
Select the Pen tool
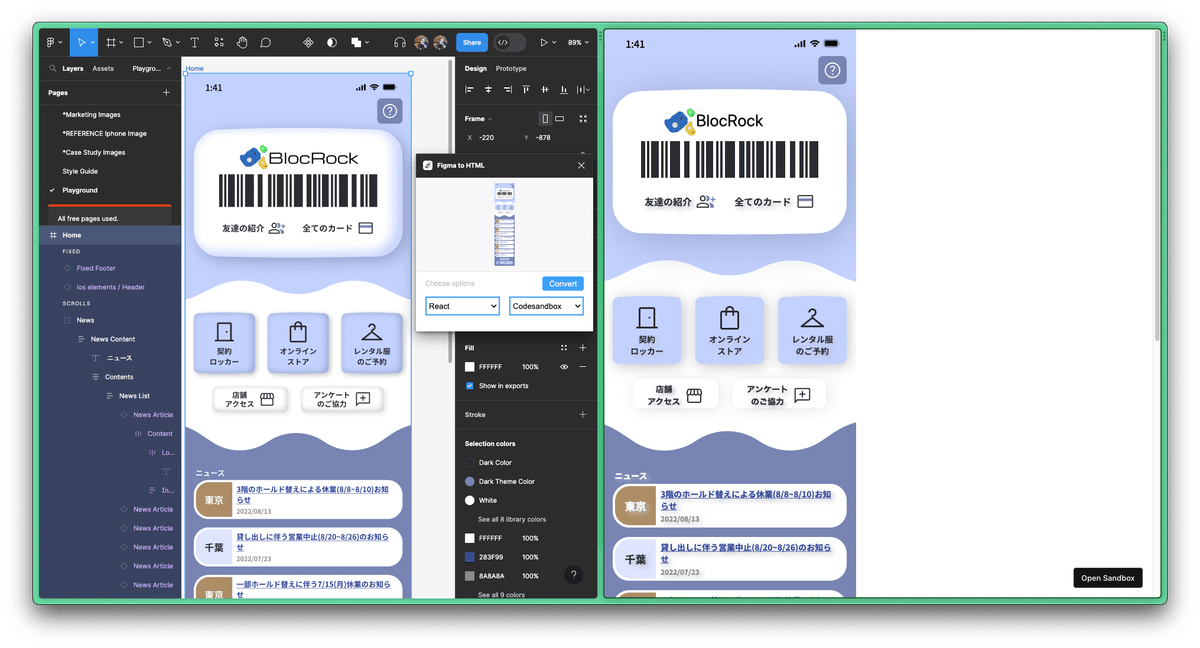tap(167, 43)
